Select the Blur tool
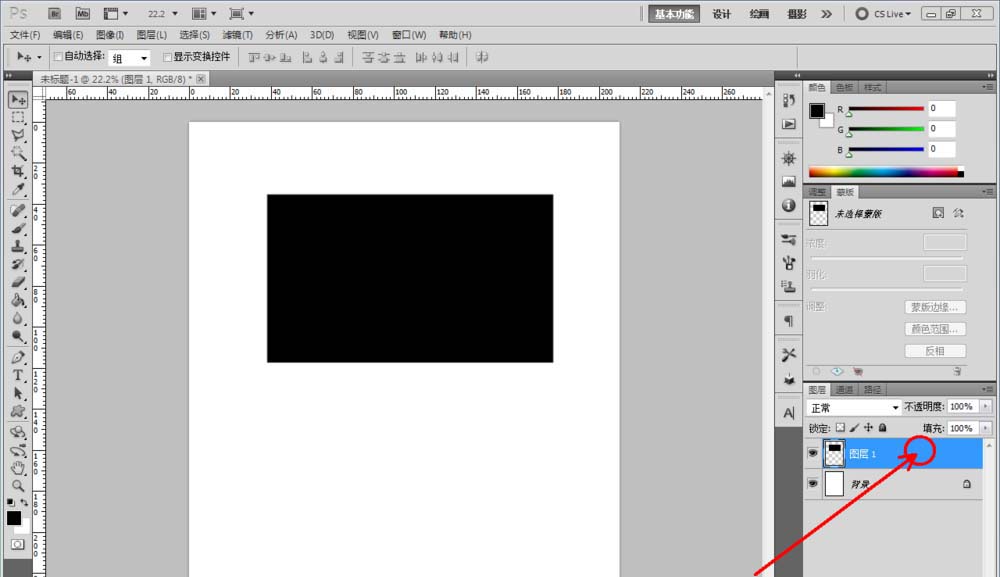Viewport: 1000px width, 577px height. [18, 318]
